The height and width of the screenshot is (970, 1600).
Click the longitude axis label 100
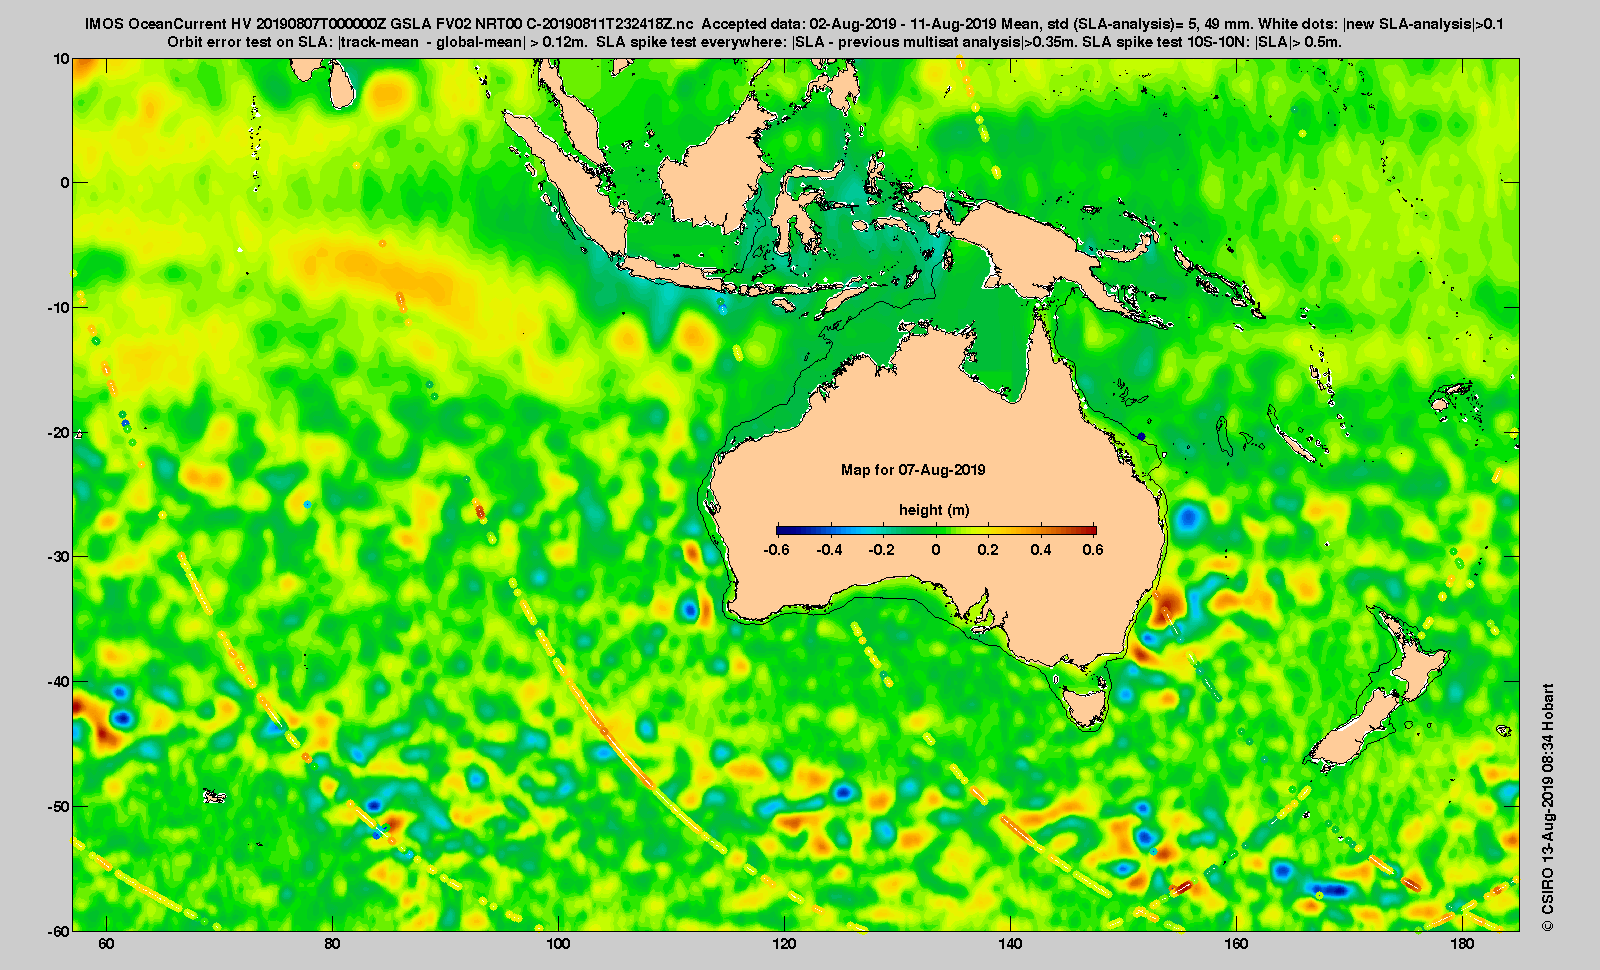[559, 945]
